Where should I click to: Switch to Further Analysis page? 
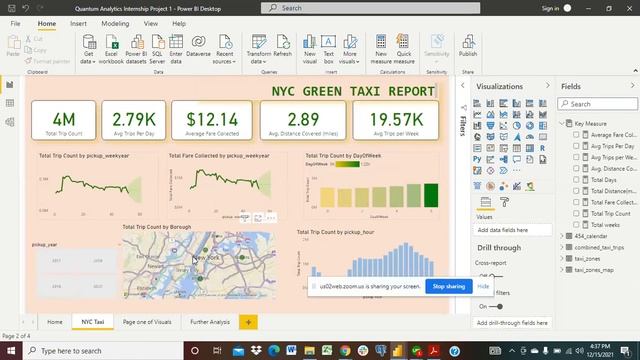[x=210, y=322]
